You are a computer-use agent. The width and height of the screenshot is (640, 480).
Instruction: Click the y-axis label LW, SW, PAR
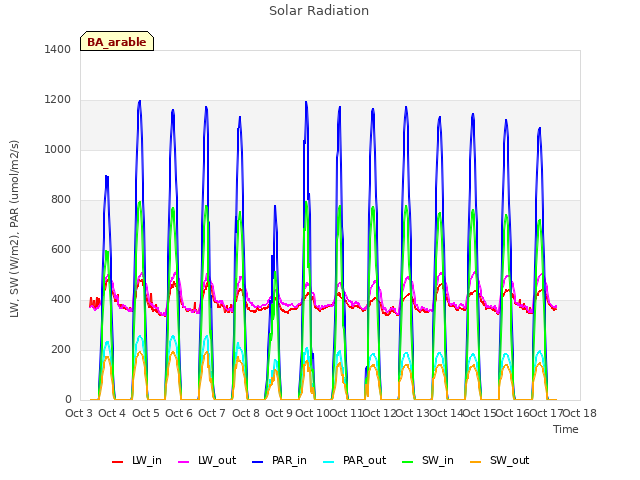point(14,229)
